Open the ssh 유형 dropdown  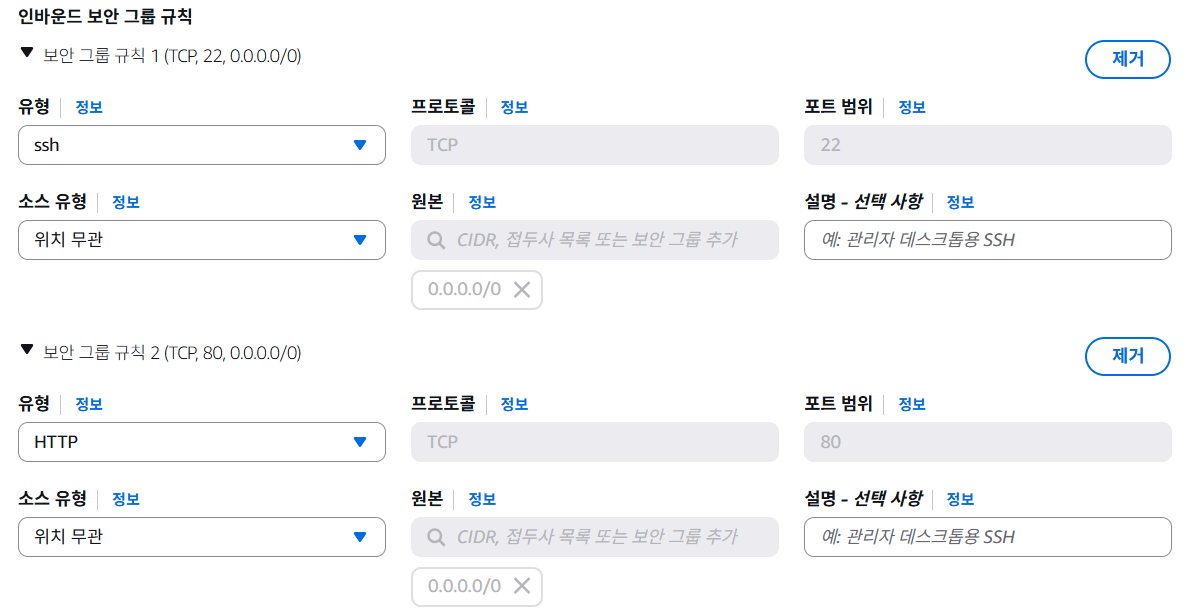[202, 145]
